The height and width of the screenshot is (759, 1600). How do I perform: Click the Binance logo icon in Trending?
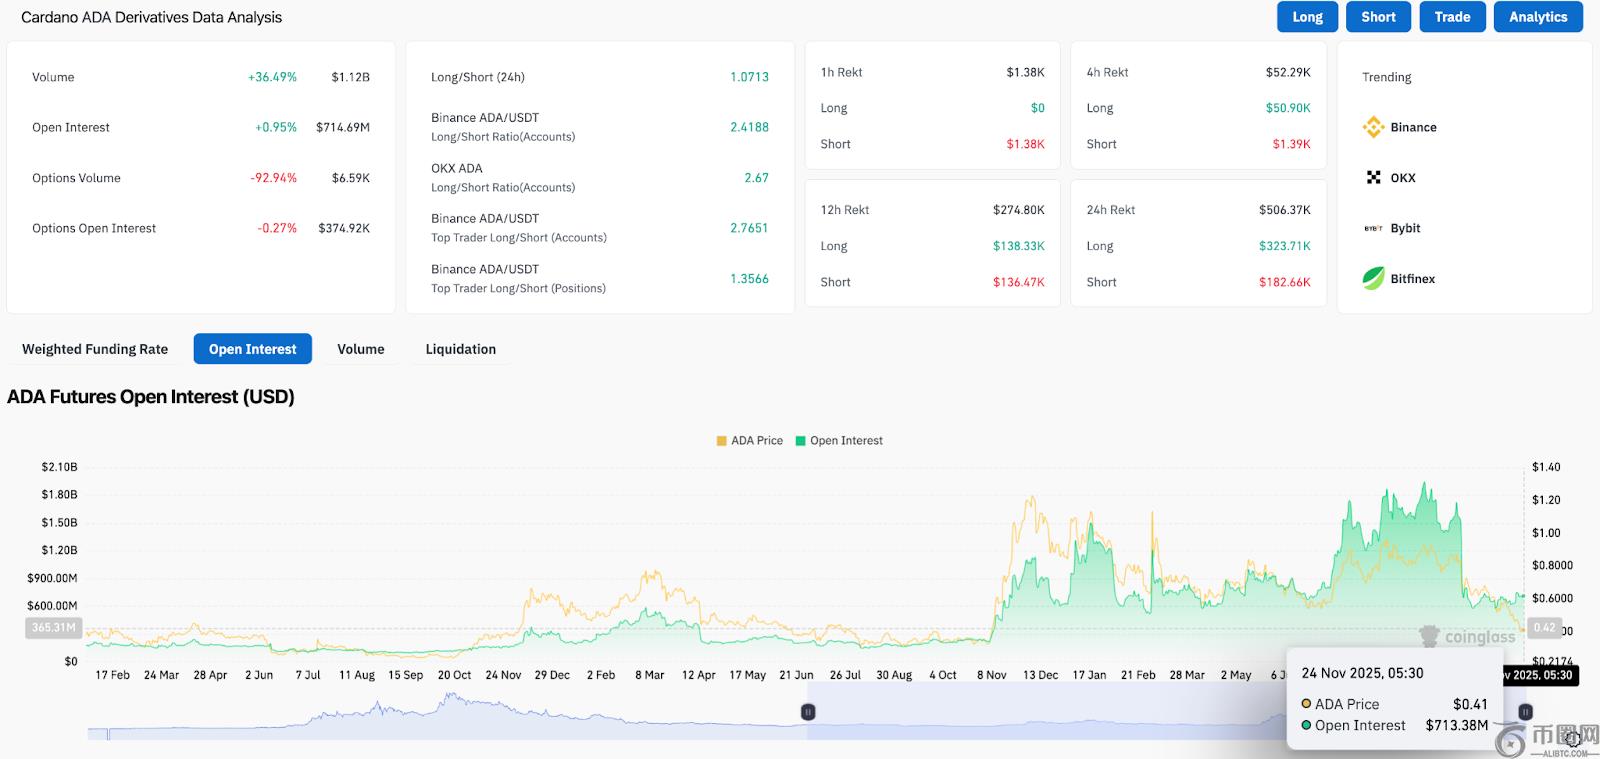pos(1373,127)
